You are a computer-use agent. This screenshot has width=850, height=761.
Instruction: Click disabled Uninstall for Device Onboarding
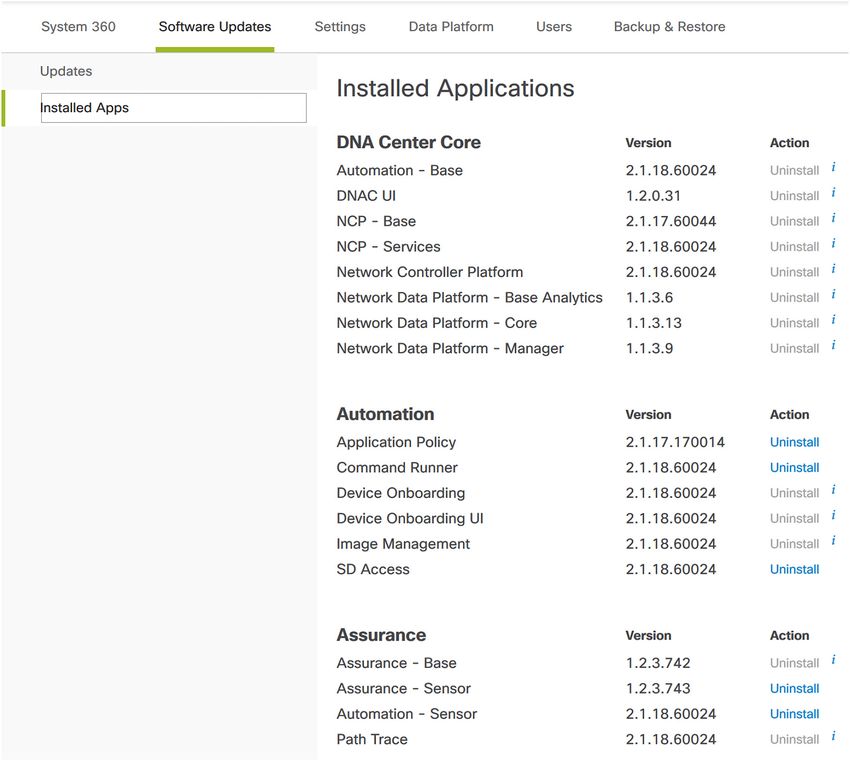pyautogui.click(x=794, y=493)
